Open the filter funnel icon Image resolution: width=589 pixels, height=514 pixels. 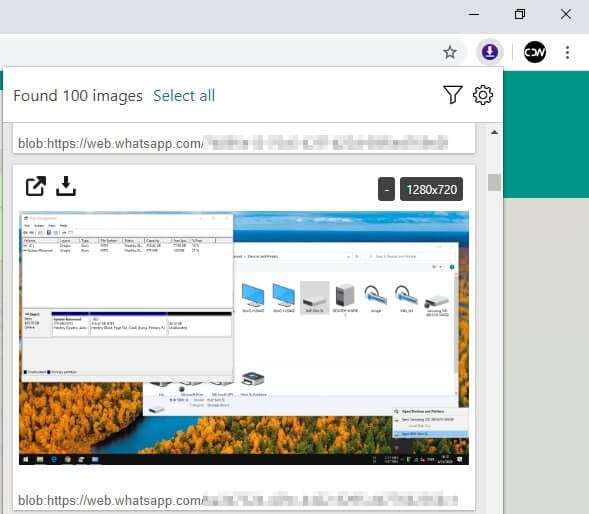(453, 95)
